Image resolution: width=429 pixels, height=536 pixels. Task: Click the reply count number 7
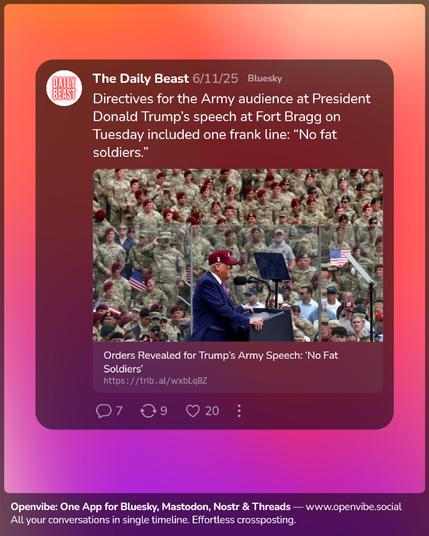119,411
